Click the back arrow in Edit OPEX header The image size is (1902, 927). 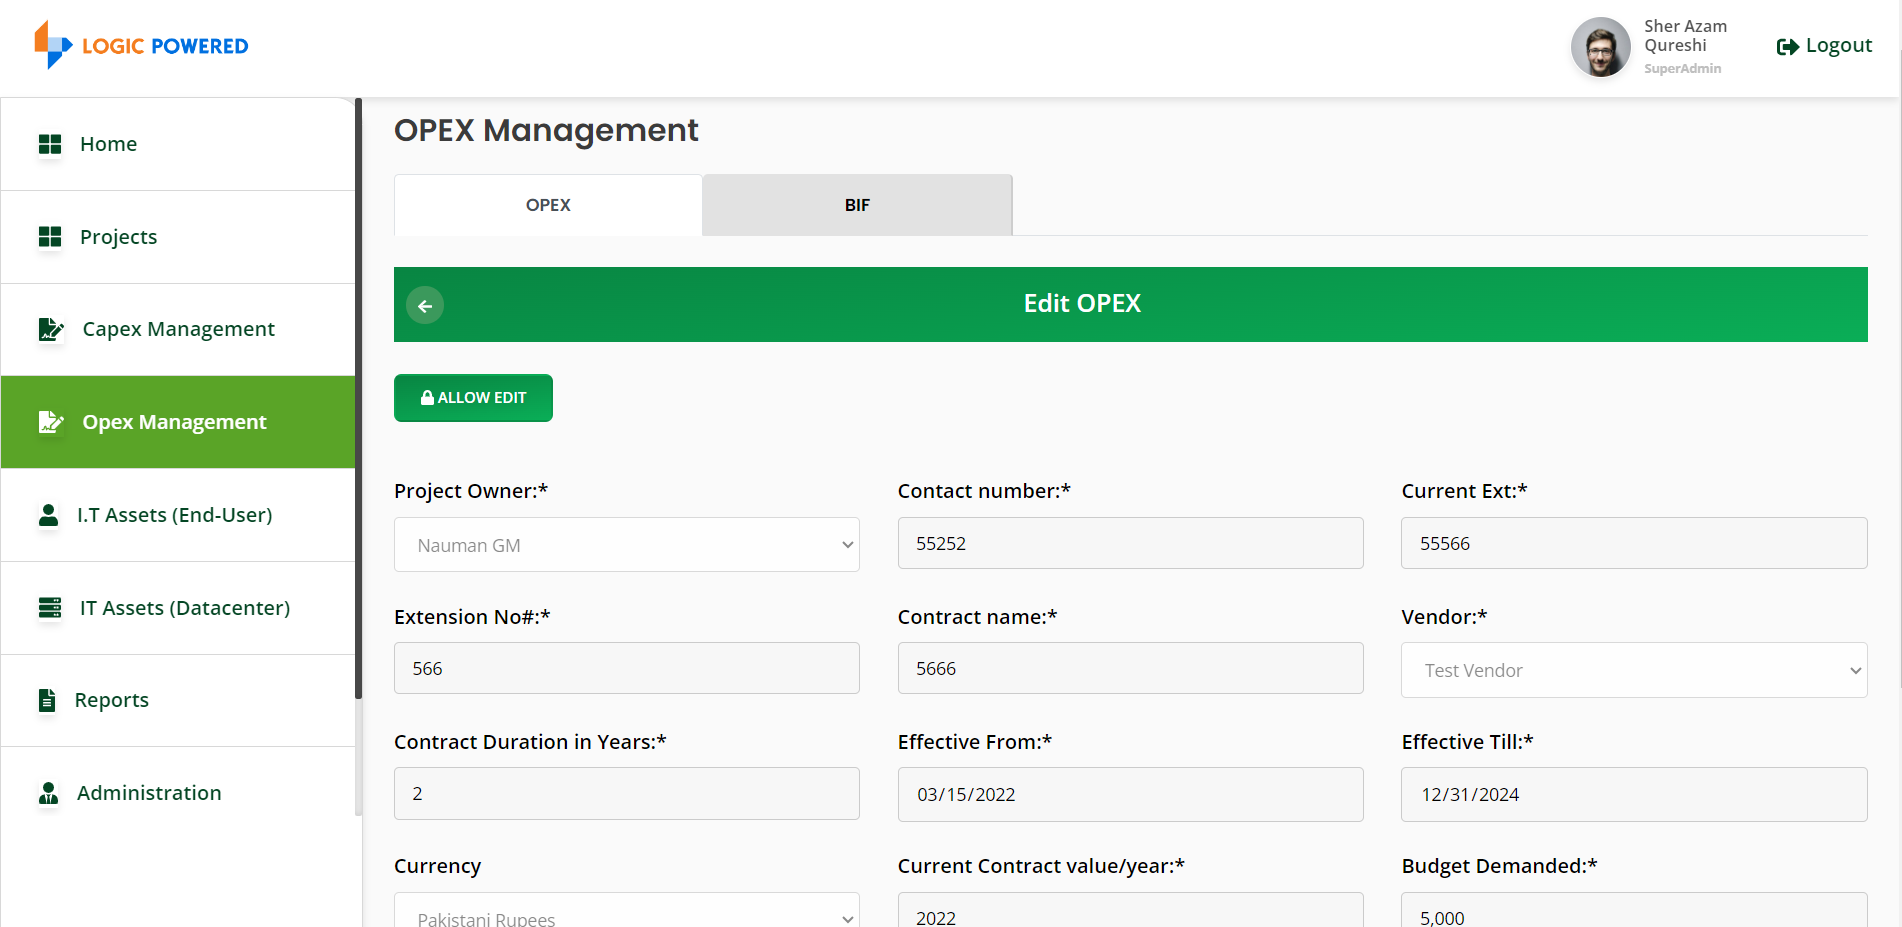click(425, 305)
